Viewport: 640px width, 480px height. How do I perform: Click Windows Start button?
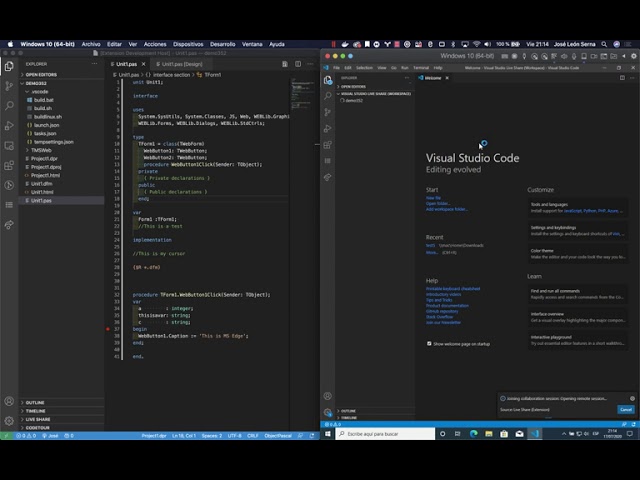coord(328,433)
